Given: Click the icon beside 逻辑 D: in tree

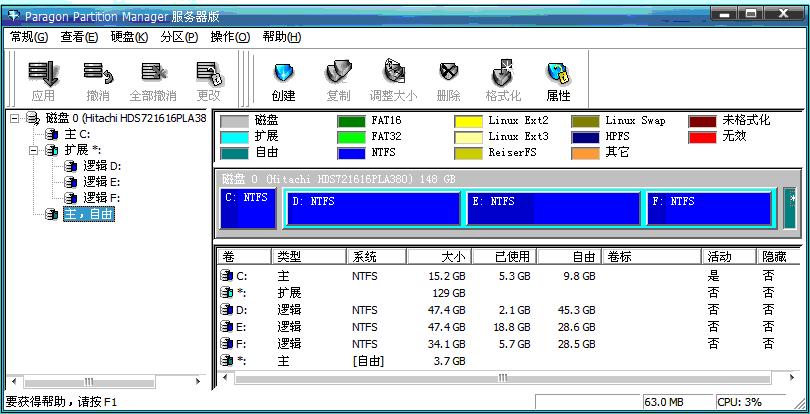Looking at the screenshot, I should tap(71, 166).
